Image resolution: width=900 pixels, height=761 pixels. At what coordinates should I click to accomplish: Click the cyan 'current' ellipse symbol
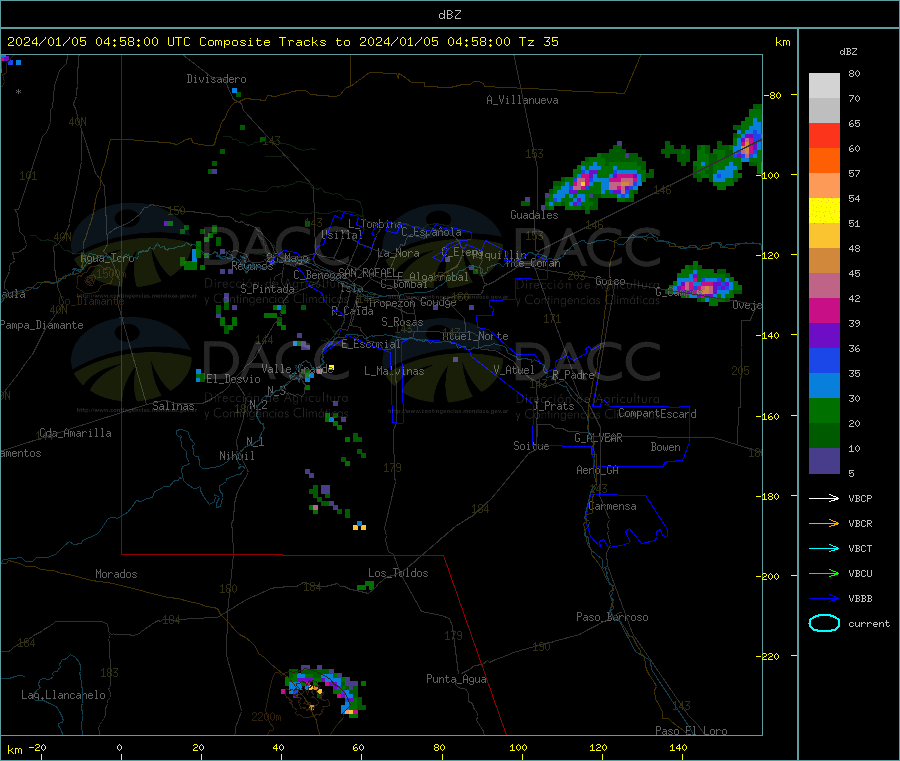click(x=824, y=623)
